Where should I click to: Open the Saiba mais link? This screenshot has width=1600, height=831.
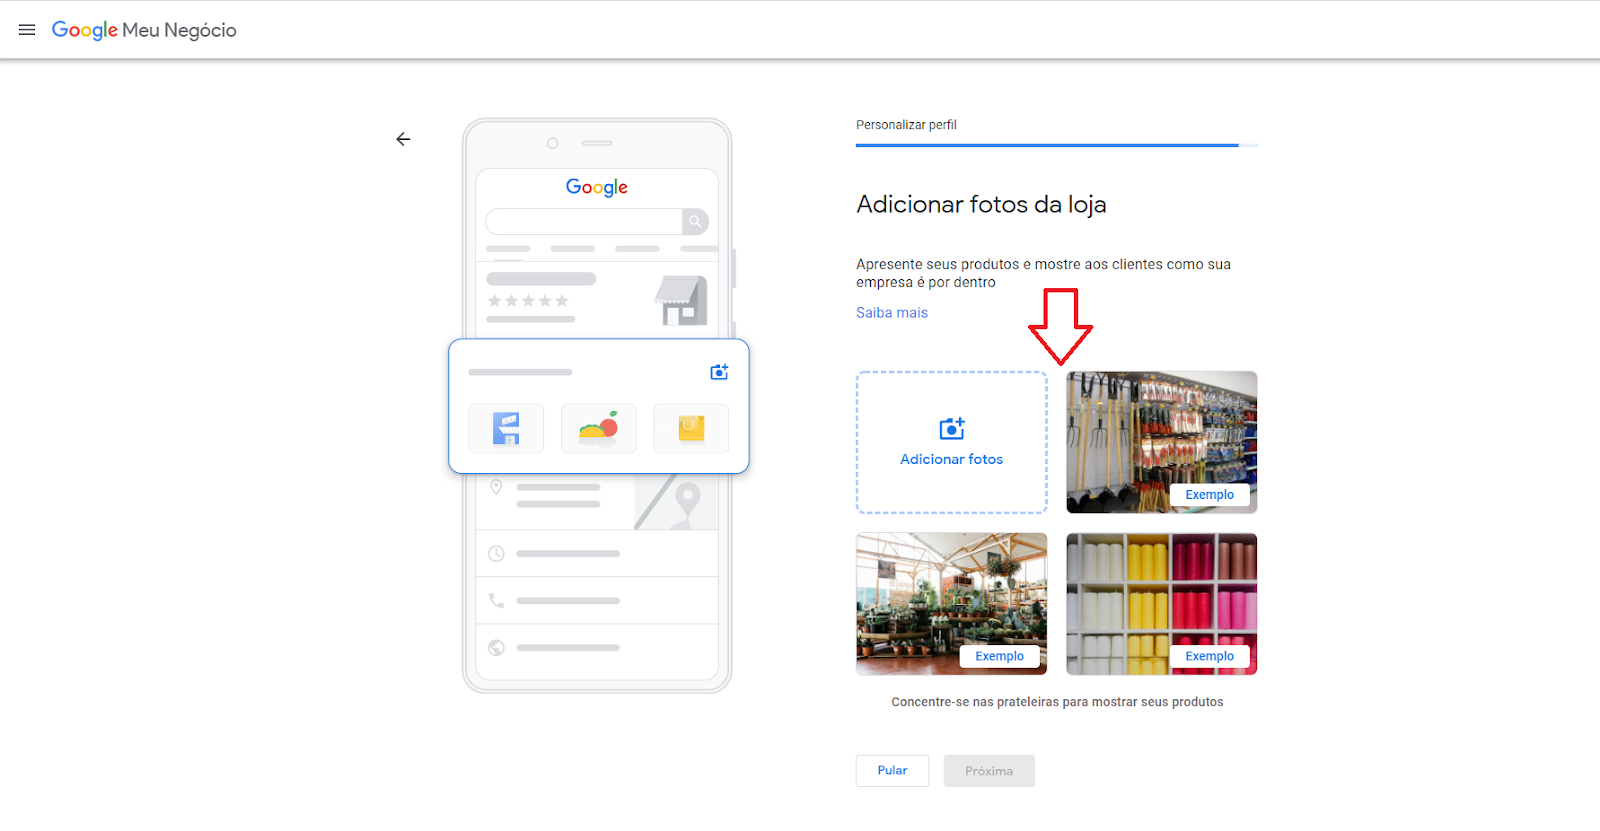pos(892,313)
